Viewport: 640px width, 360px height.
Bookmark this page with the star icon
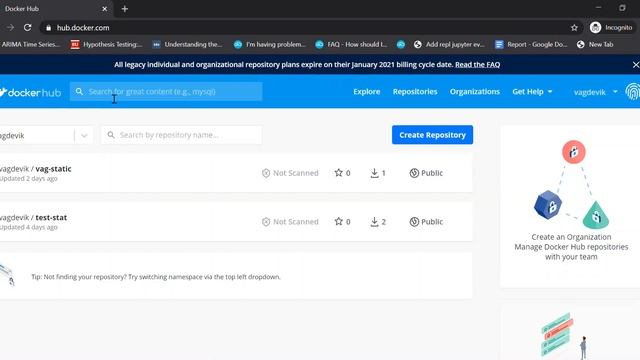tap(574, 27)
